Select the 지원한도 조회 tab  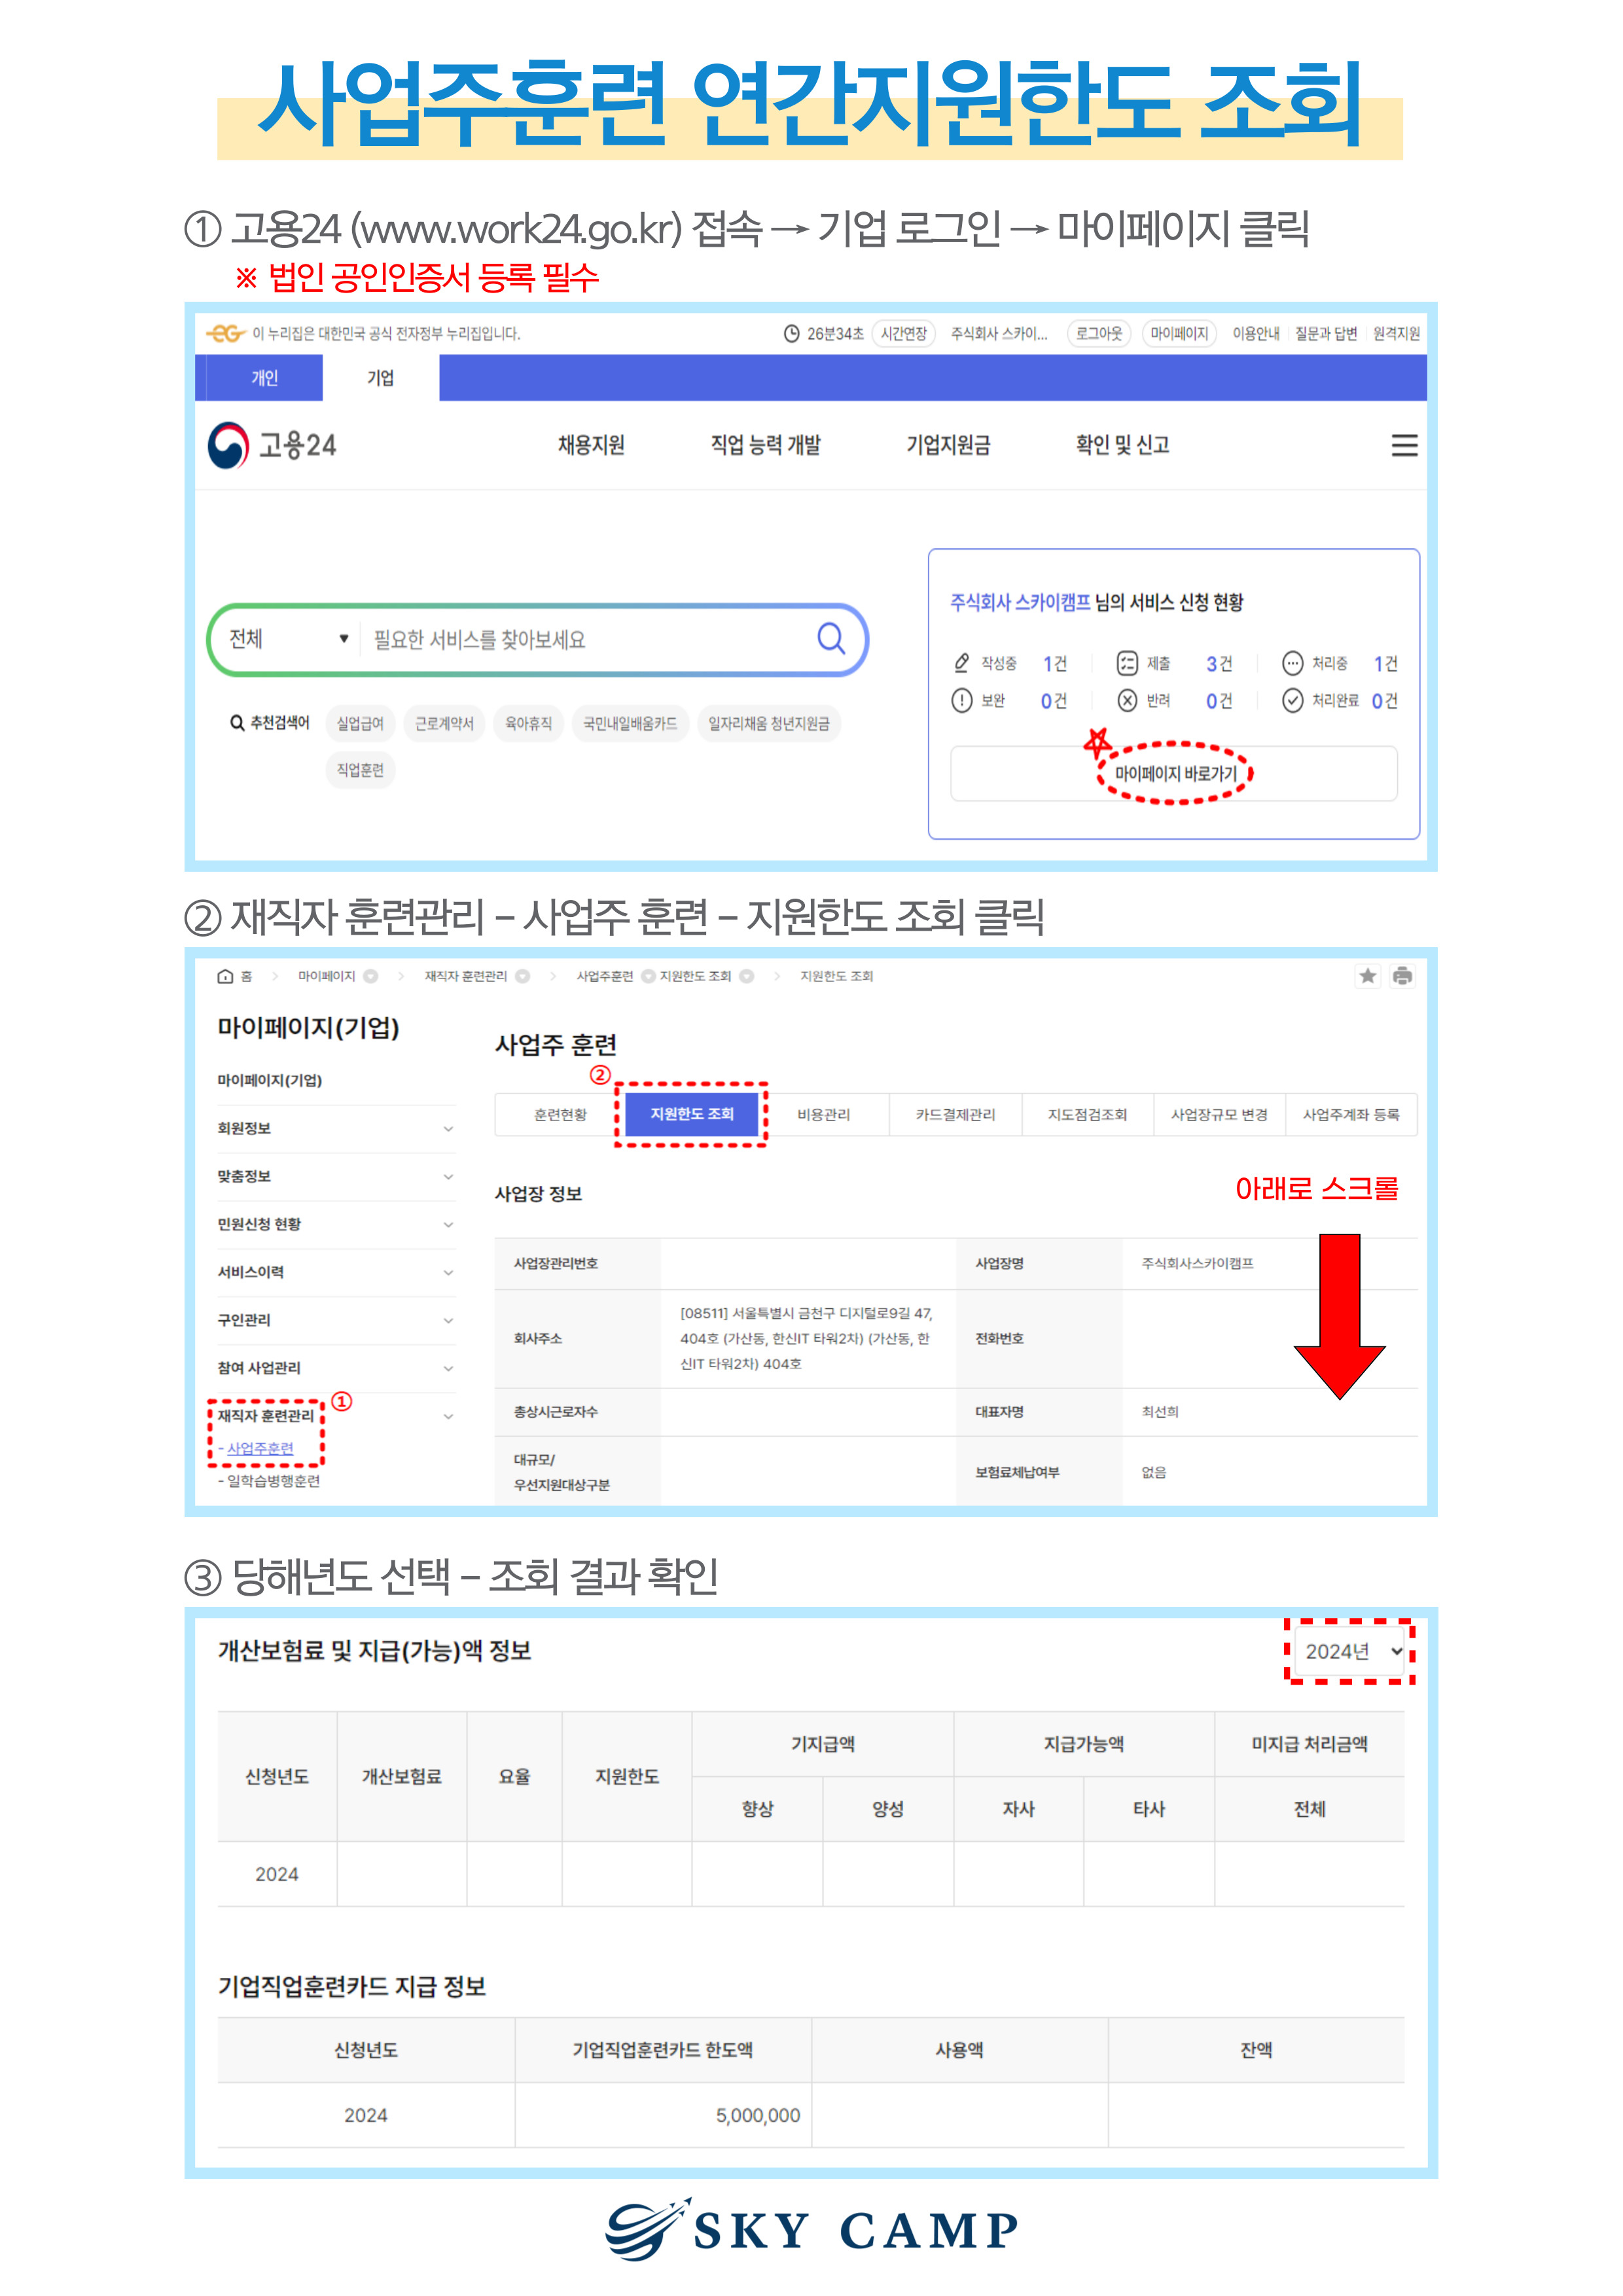click(691, 1114)
